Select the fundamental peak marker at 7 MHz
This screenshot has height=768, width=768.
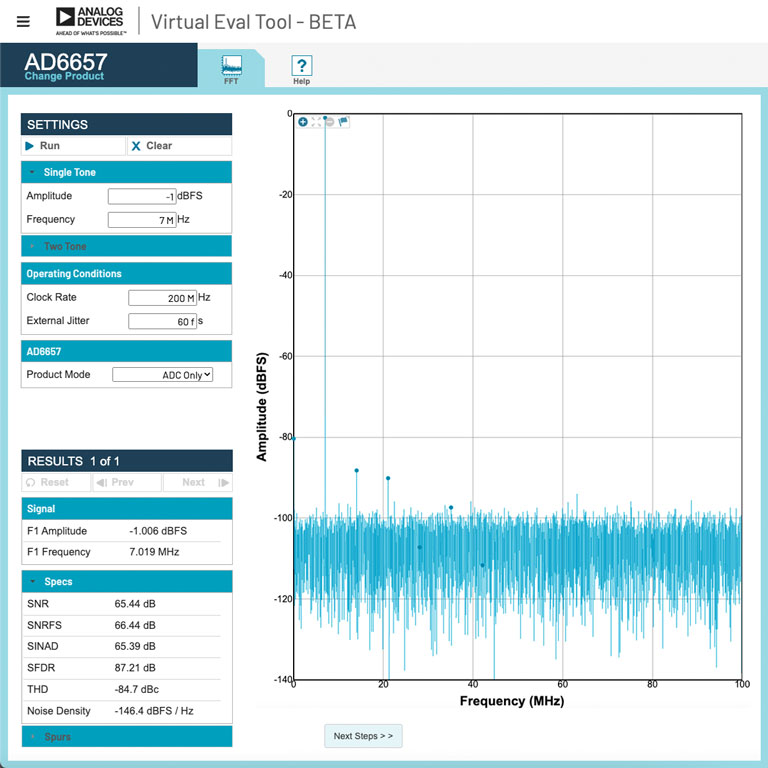click(325, 118)
